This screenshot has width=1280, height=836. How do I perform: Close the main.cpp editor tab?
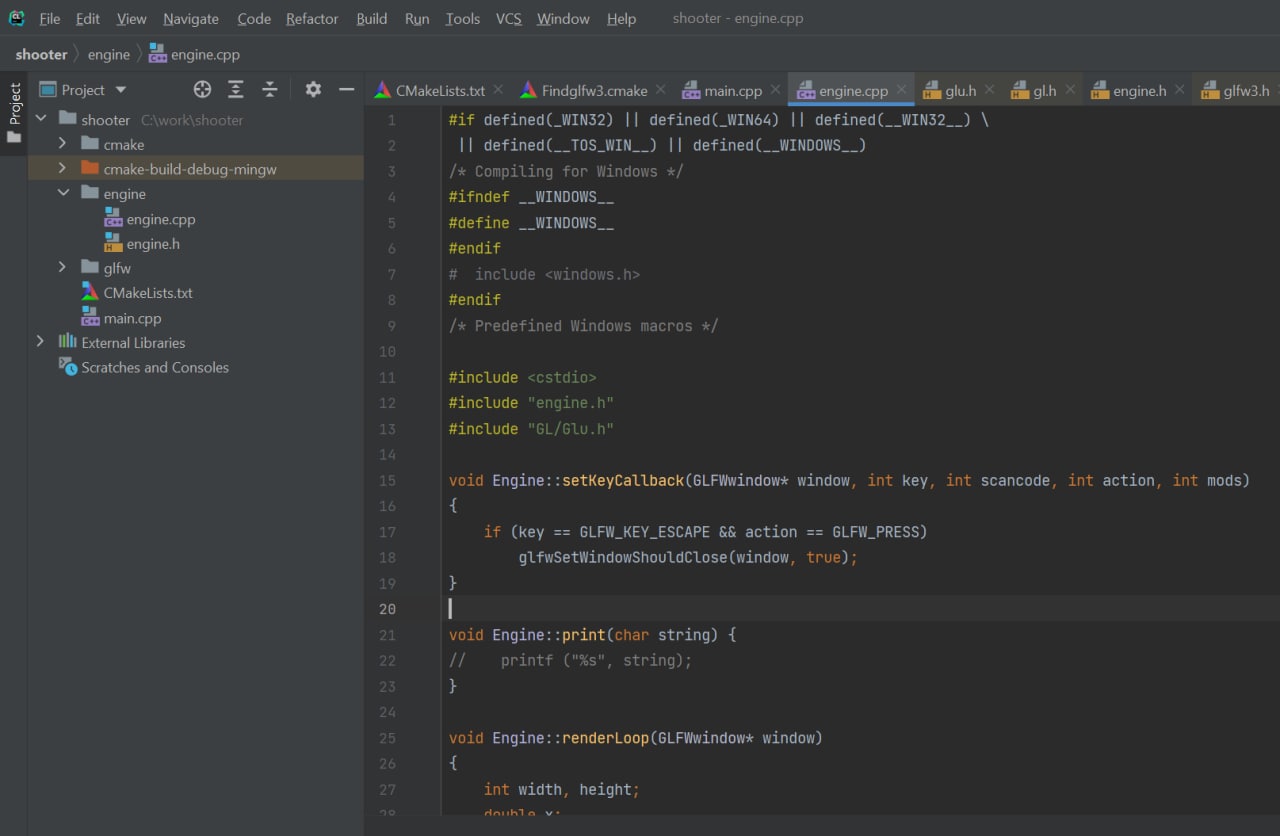775,90
